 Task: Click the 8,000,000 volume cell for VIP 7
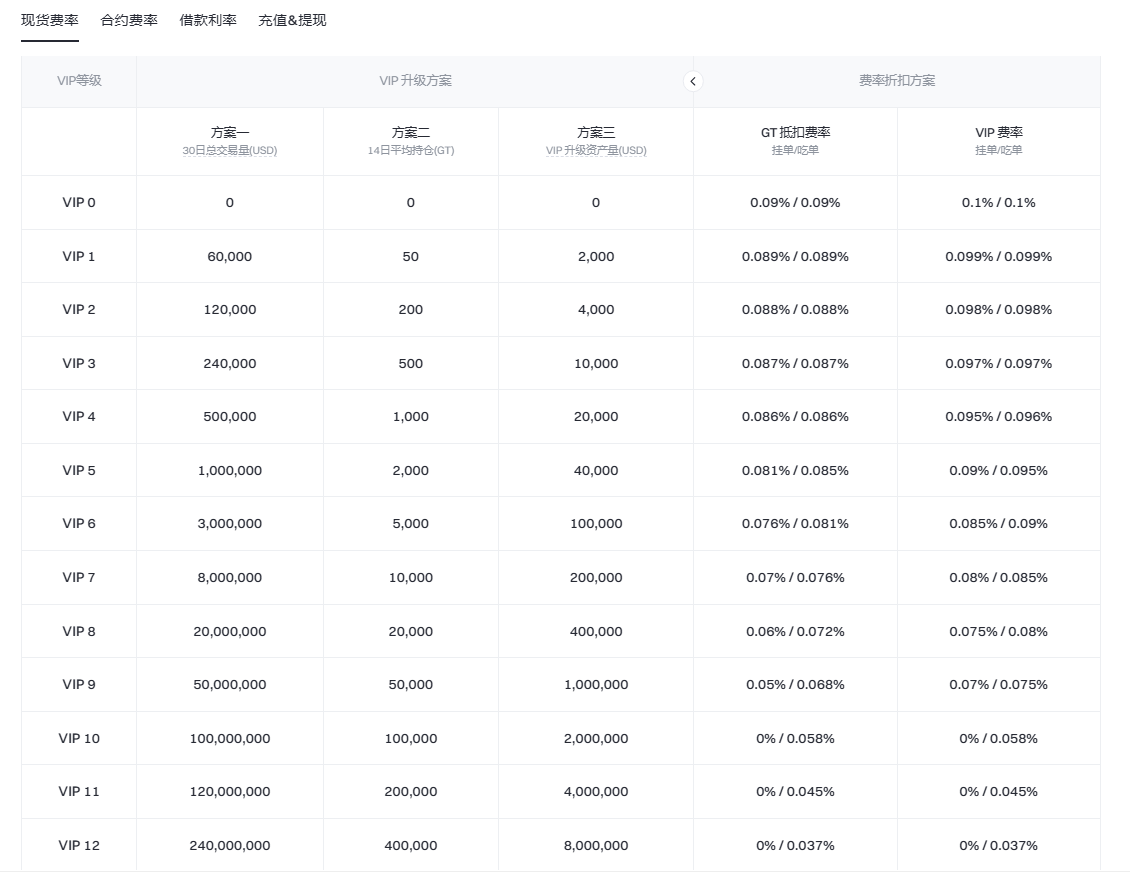(230, 578)
